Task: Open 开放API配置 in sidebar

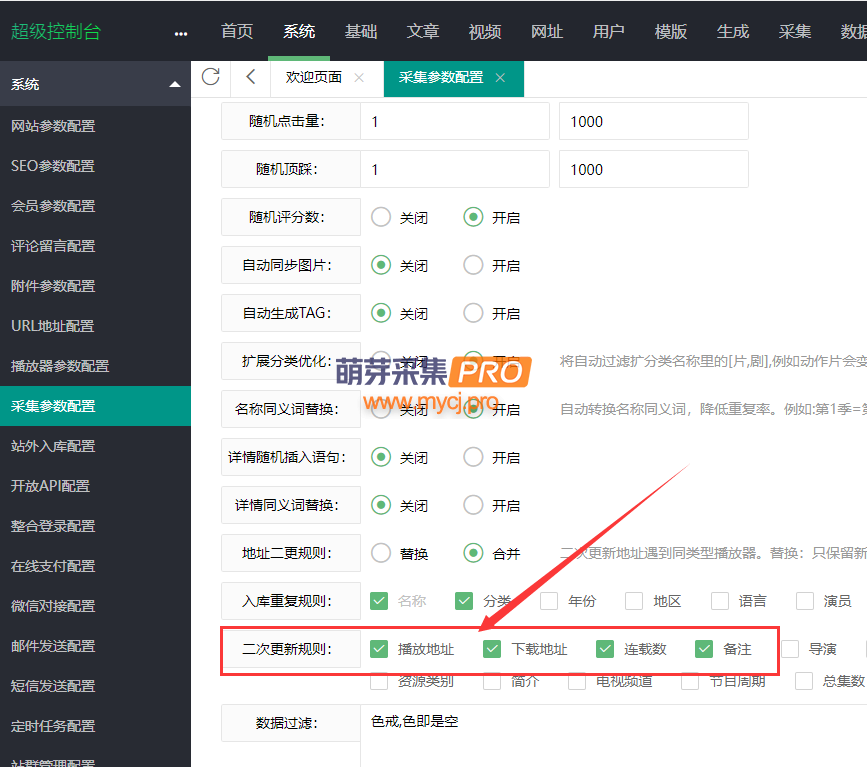Action: [x=95, y=486]
